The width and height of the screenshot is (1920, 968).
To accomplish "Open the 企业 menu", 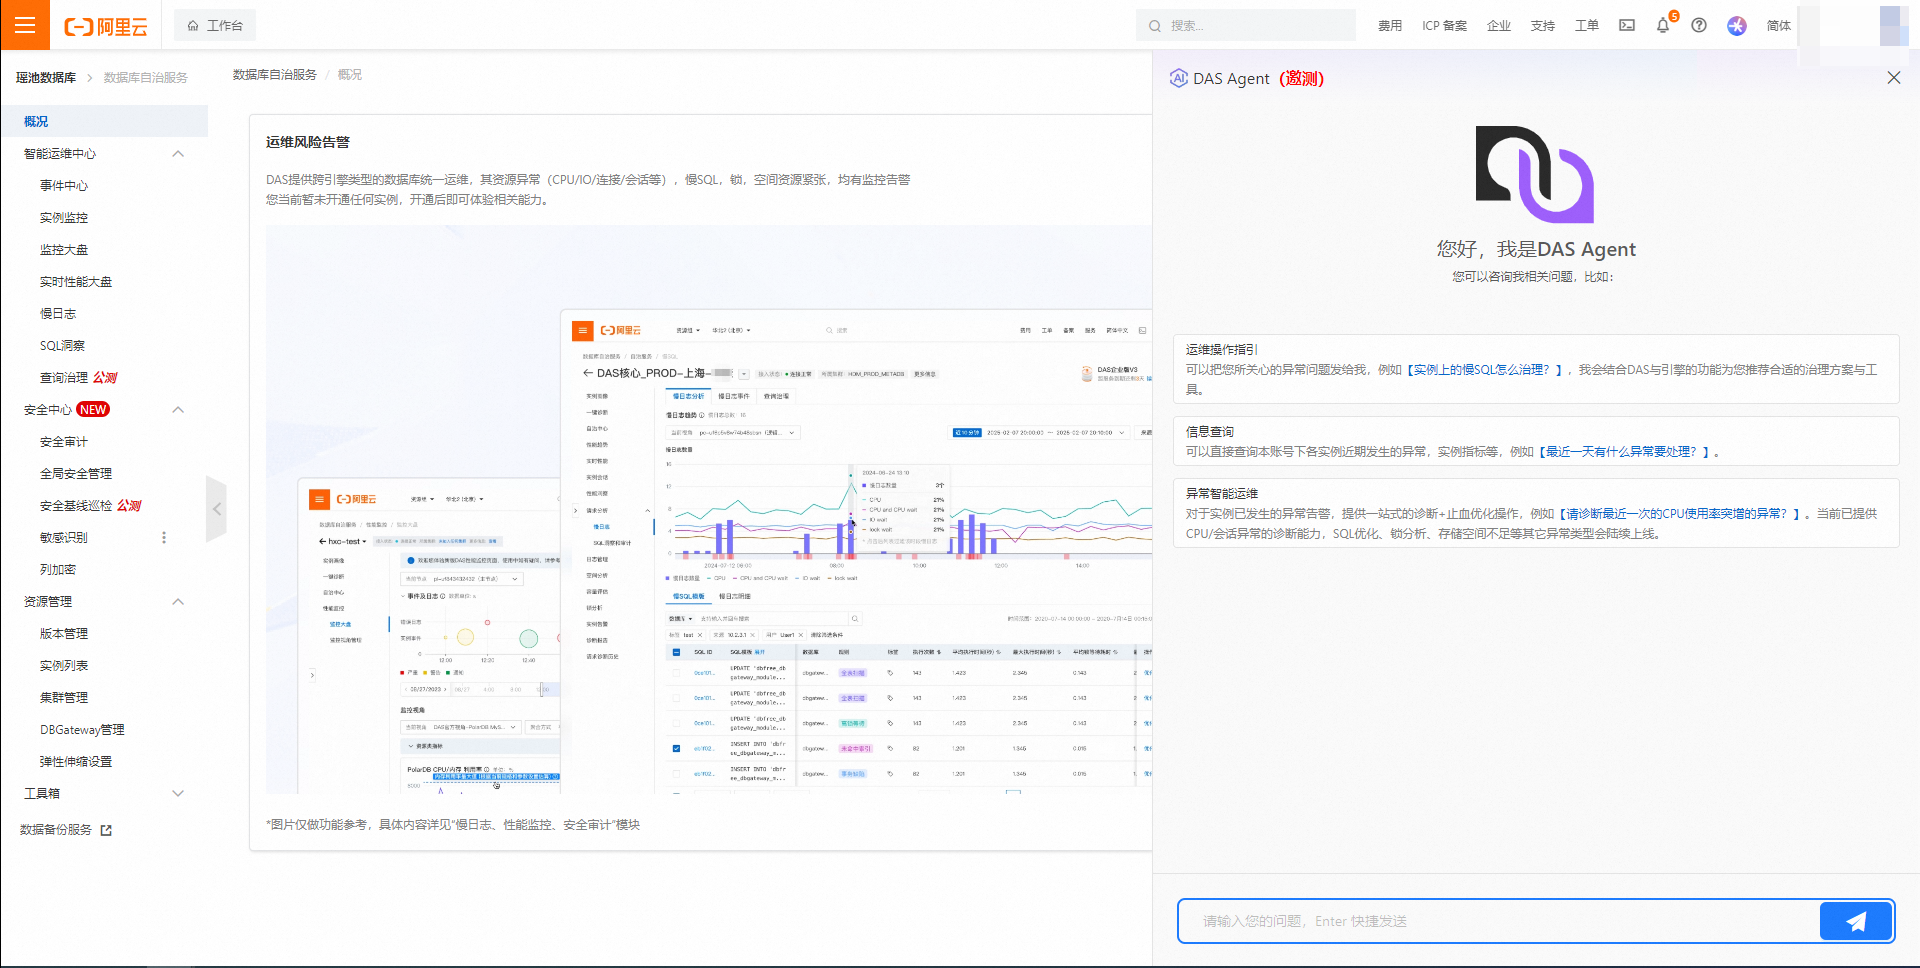I will click(1499, 26).
